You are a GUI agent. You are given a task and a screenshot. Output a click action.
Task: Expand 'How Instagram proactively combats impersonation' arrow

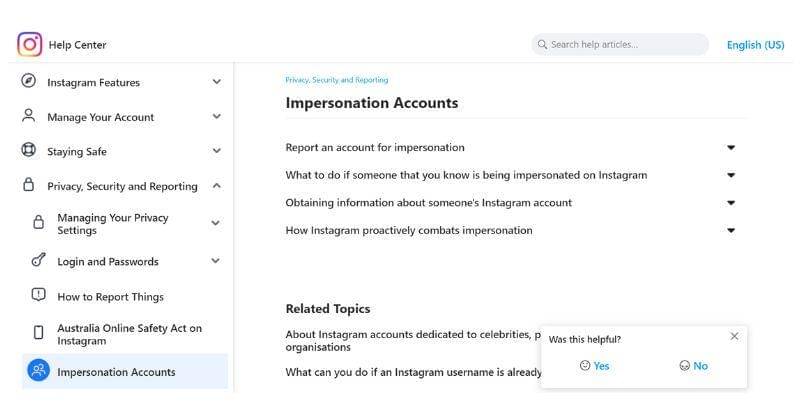[x=731, y=231]
